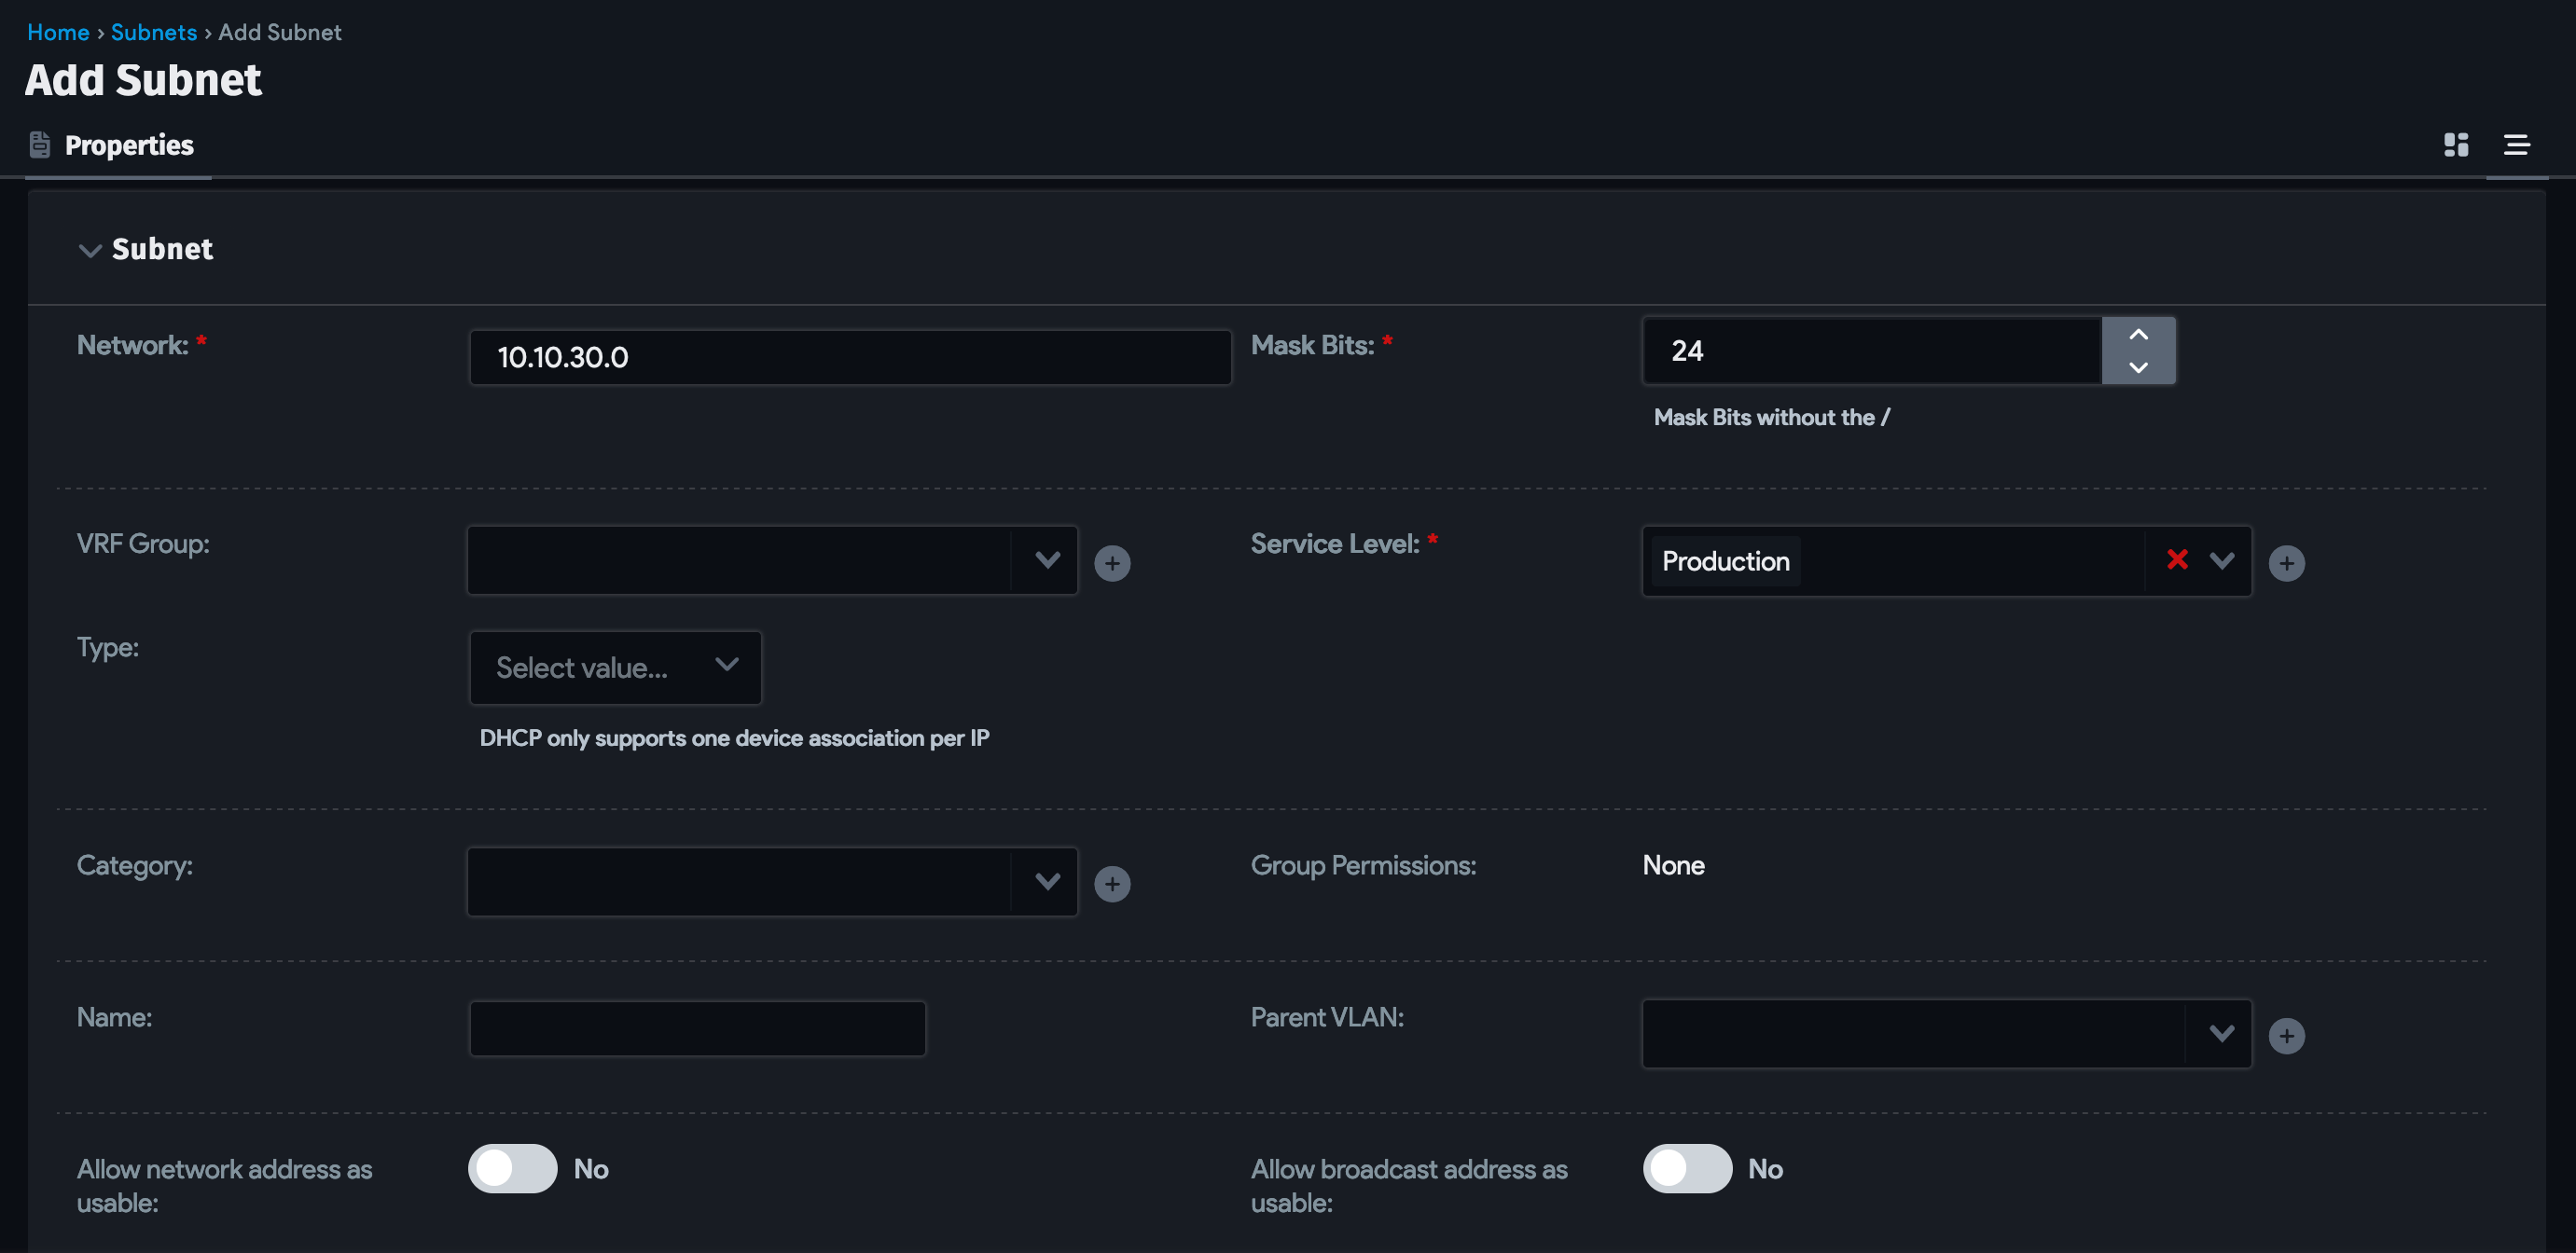Go to Home via breadcrumb link

58,32
